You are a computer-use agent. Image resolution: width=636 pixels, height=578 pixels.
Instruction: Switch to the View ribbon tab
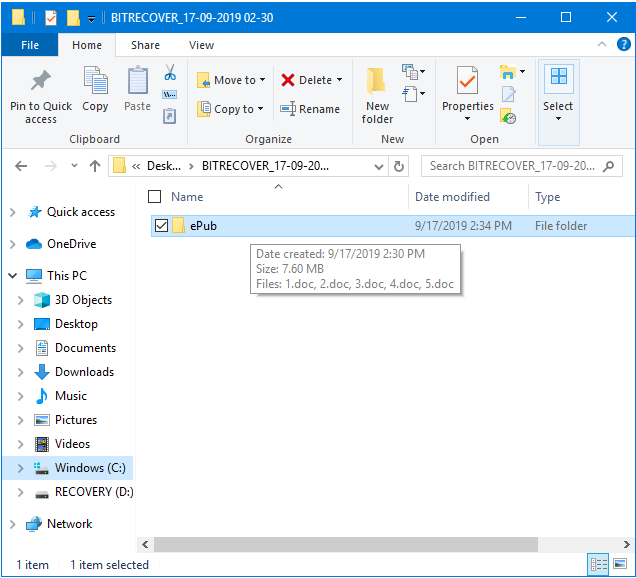coord(201,45)
